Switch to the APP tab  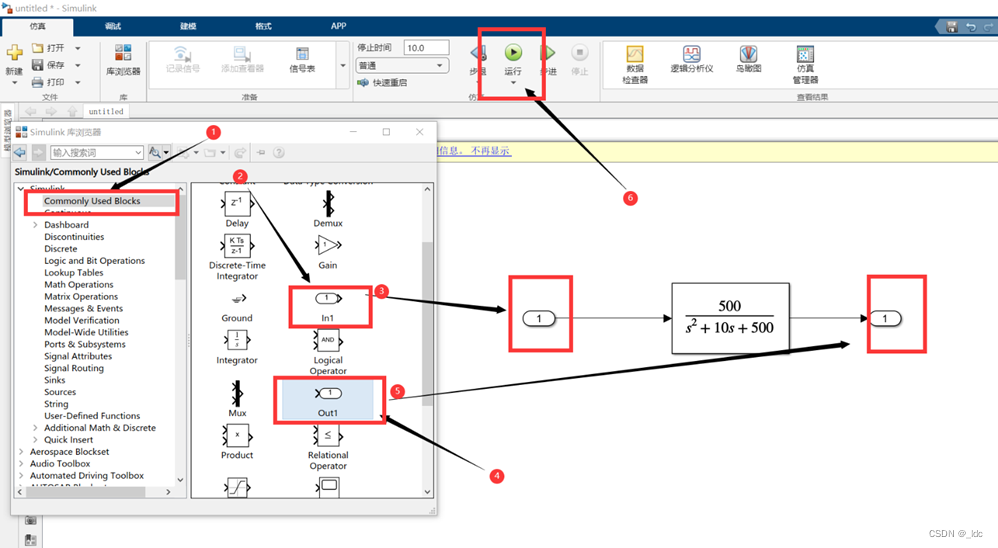pos(338,26)
